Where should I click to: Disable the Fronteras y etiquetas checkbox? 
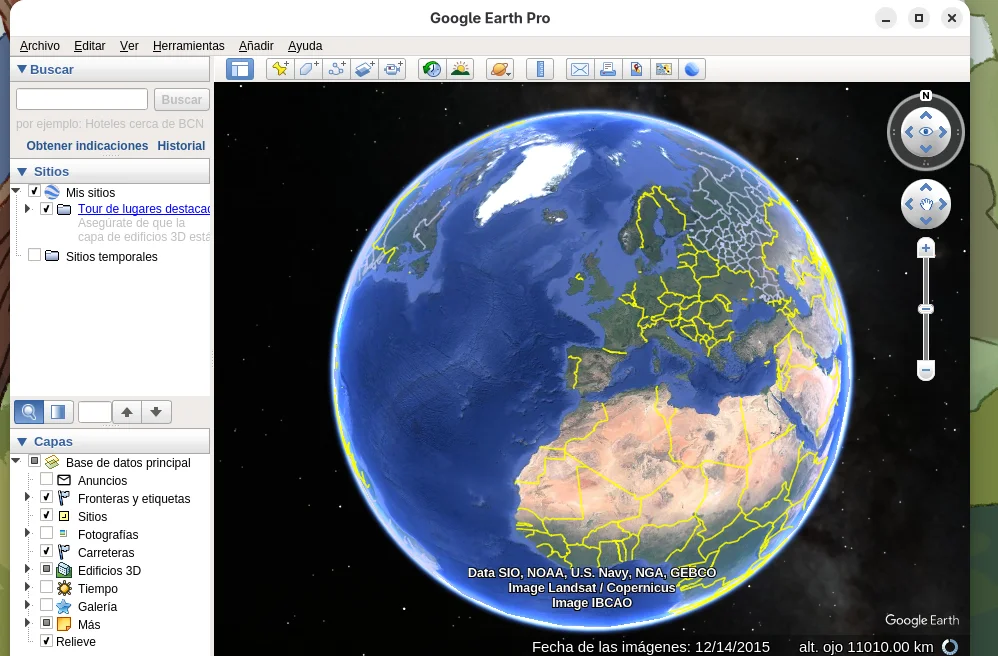46,497
